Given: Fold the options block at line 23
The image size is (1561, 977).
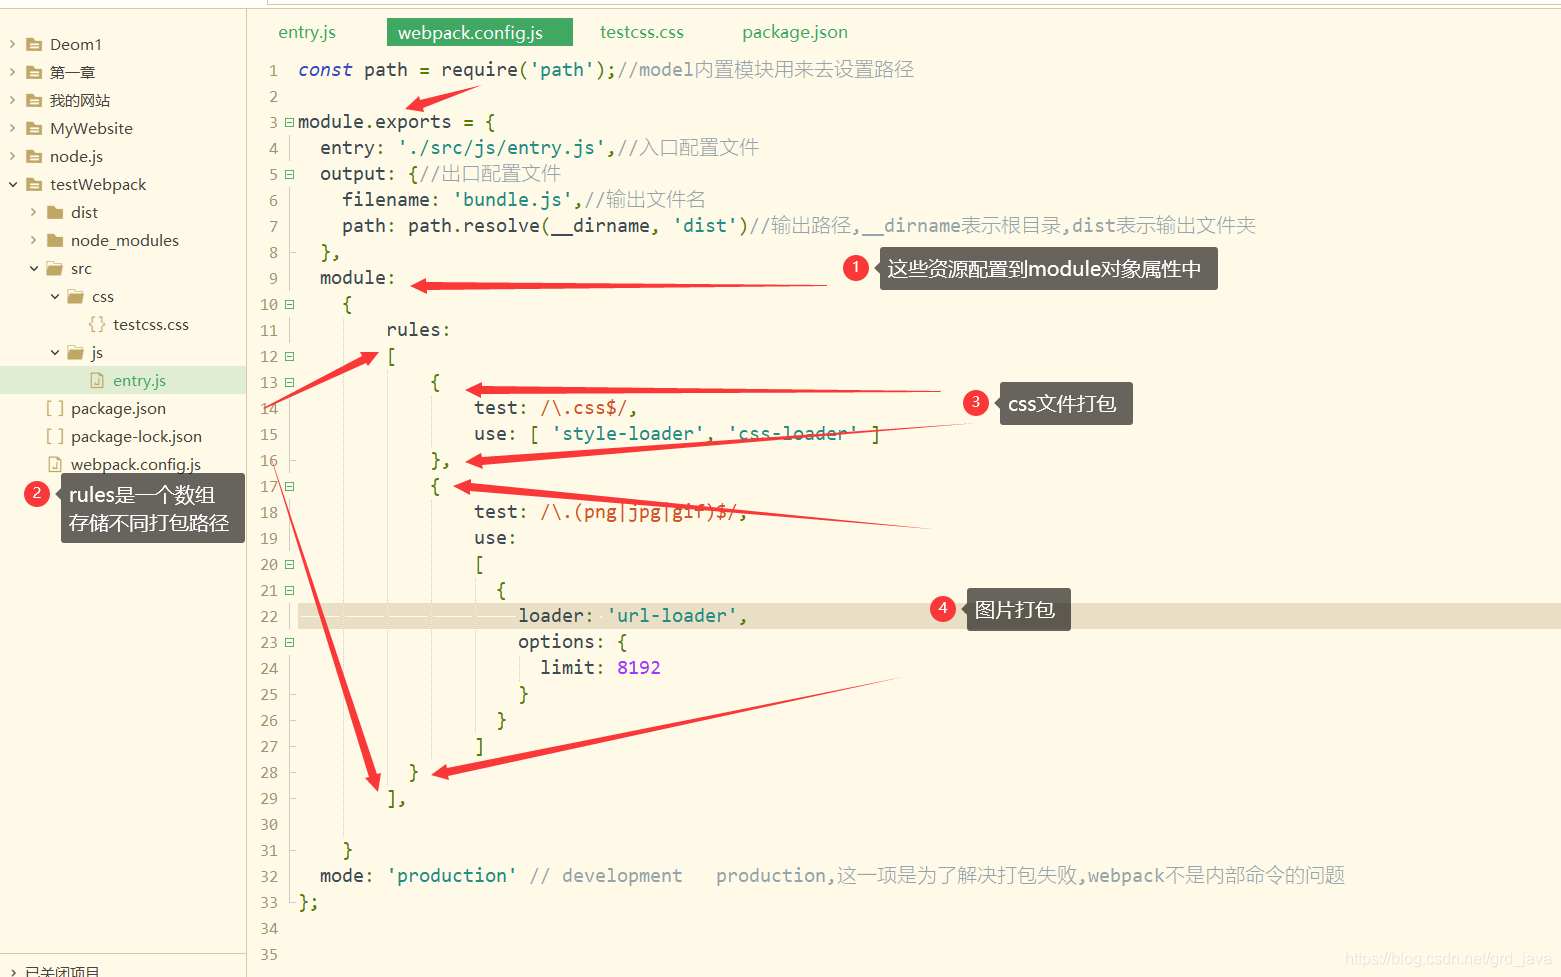Looking at the screenshot, I should click(289, 642).
